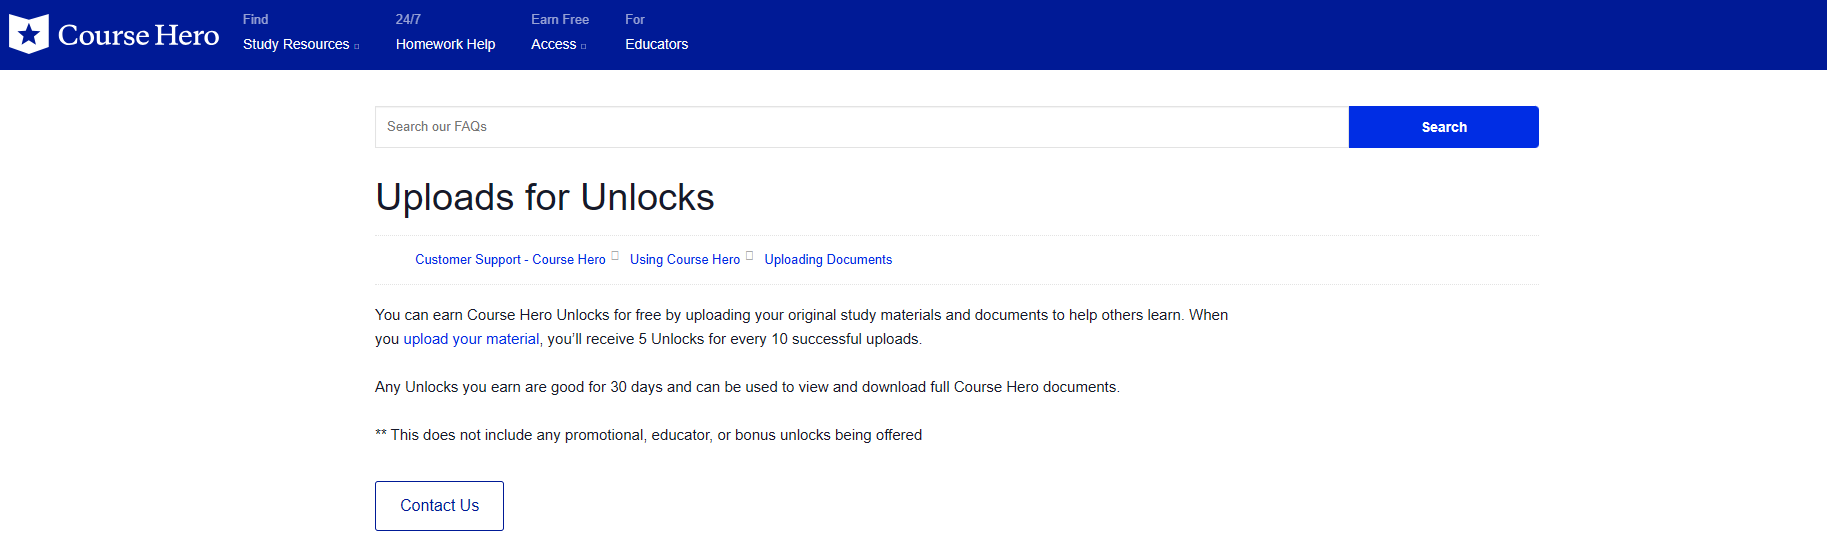Open 24/7 Homework Help

click(445, 32)
